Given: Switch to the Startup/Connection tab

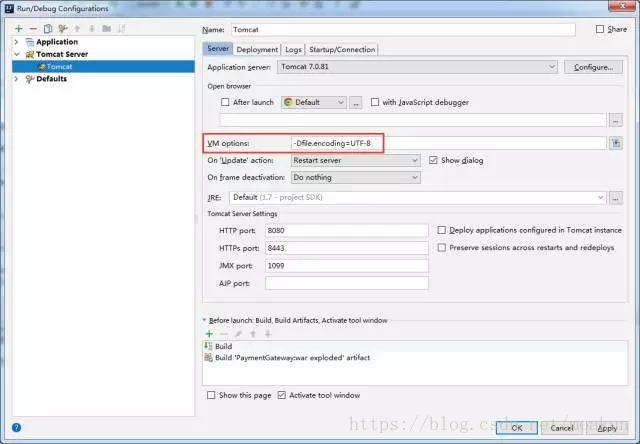Looking at the screenshot, I should click(x=342, y=49).
